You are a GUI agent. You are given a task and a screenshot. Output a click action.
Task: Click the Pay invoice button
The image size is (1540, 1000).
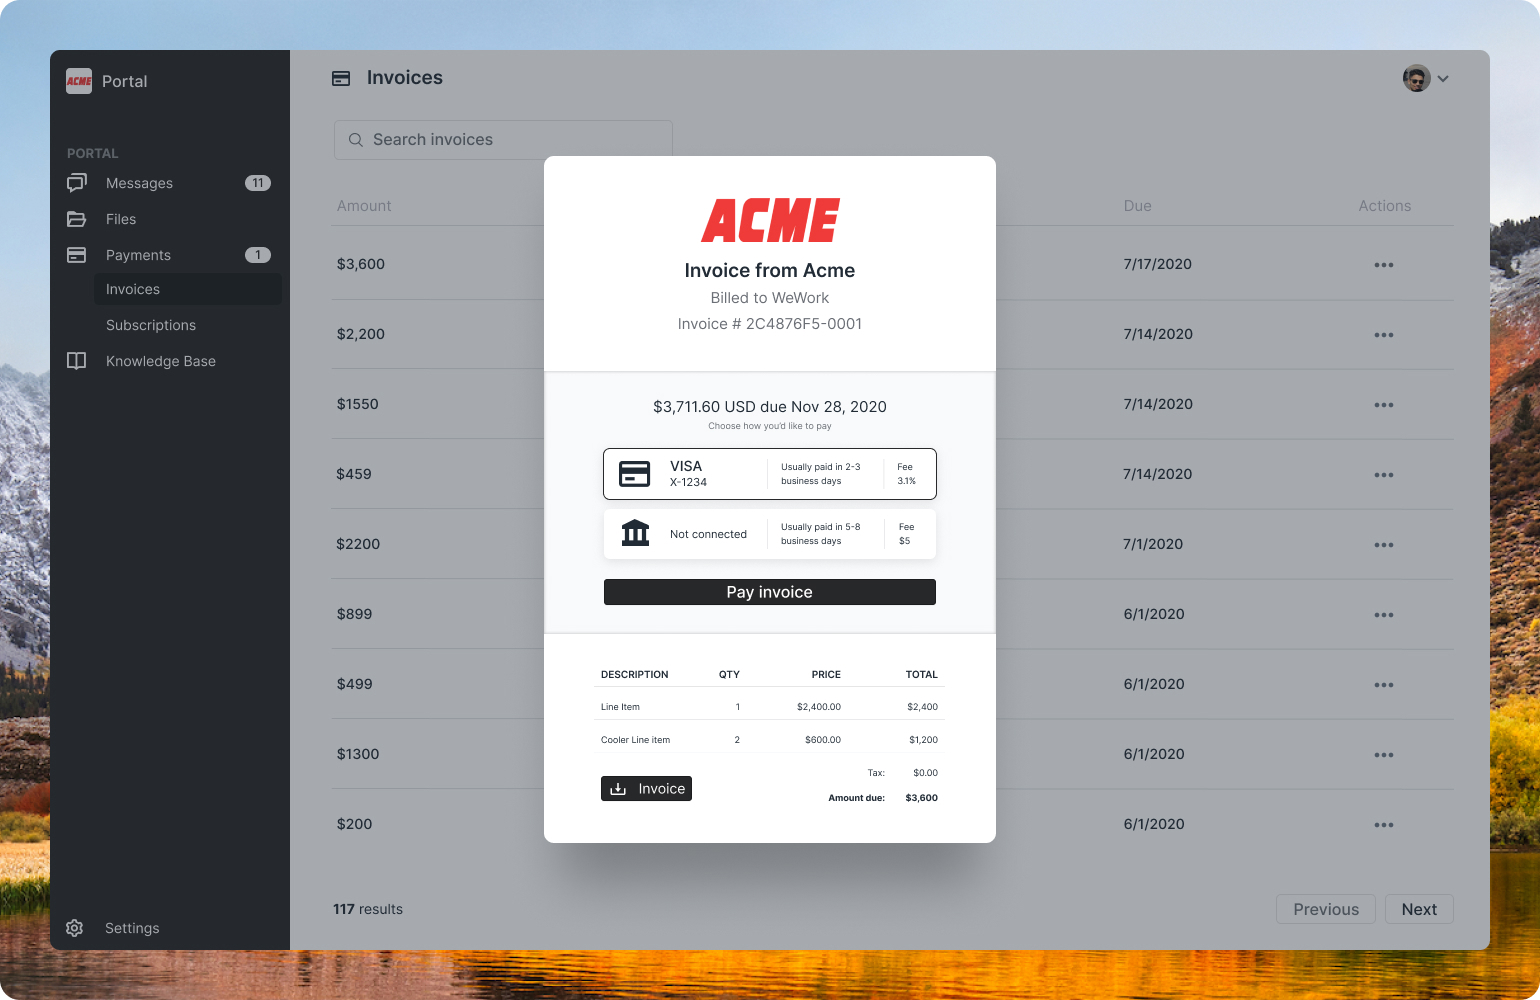point(770,592)
